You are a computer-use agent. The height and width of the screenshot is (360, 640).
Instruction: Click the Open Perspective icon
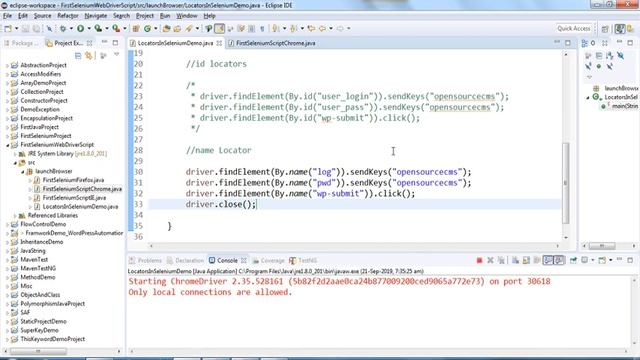pos(605,29)
